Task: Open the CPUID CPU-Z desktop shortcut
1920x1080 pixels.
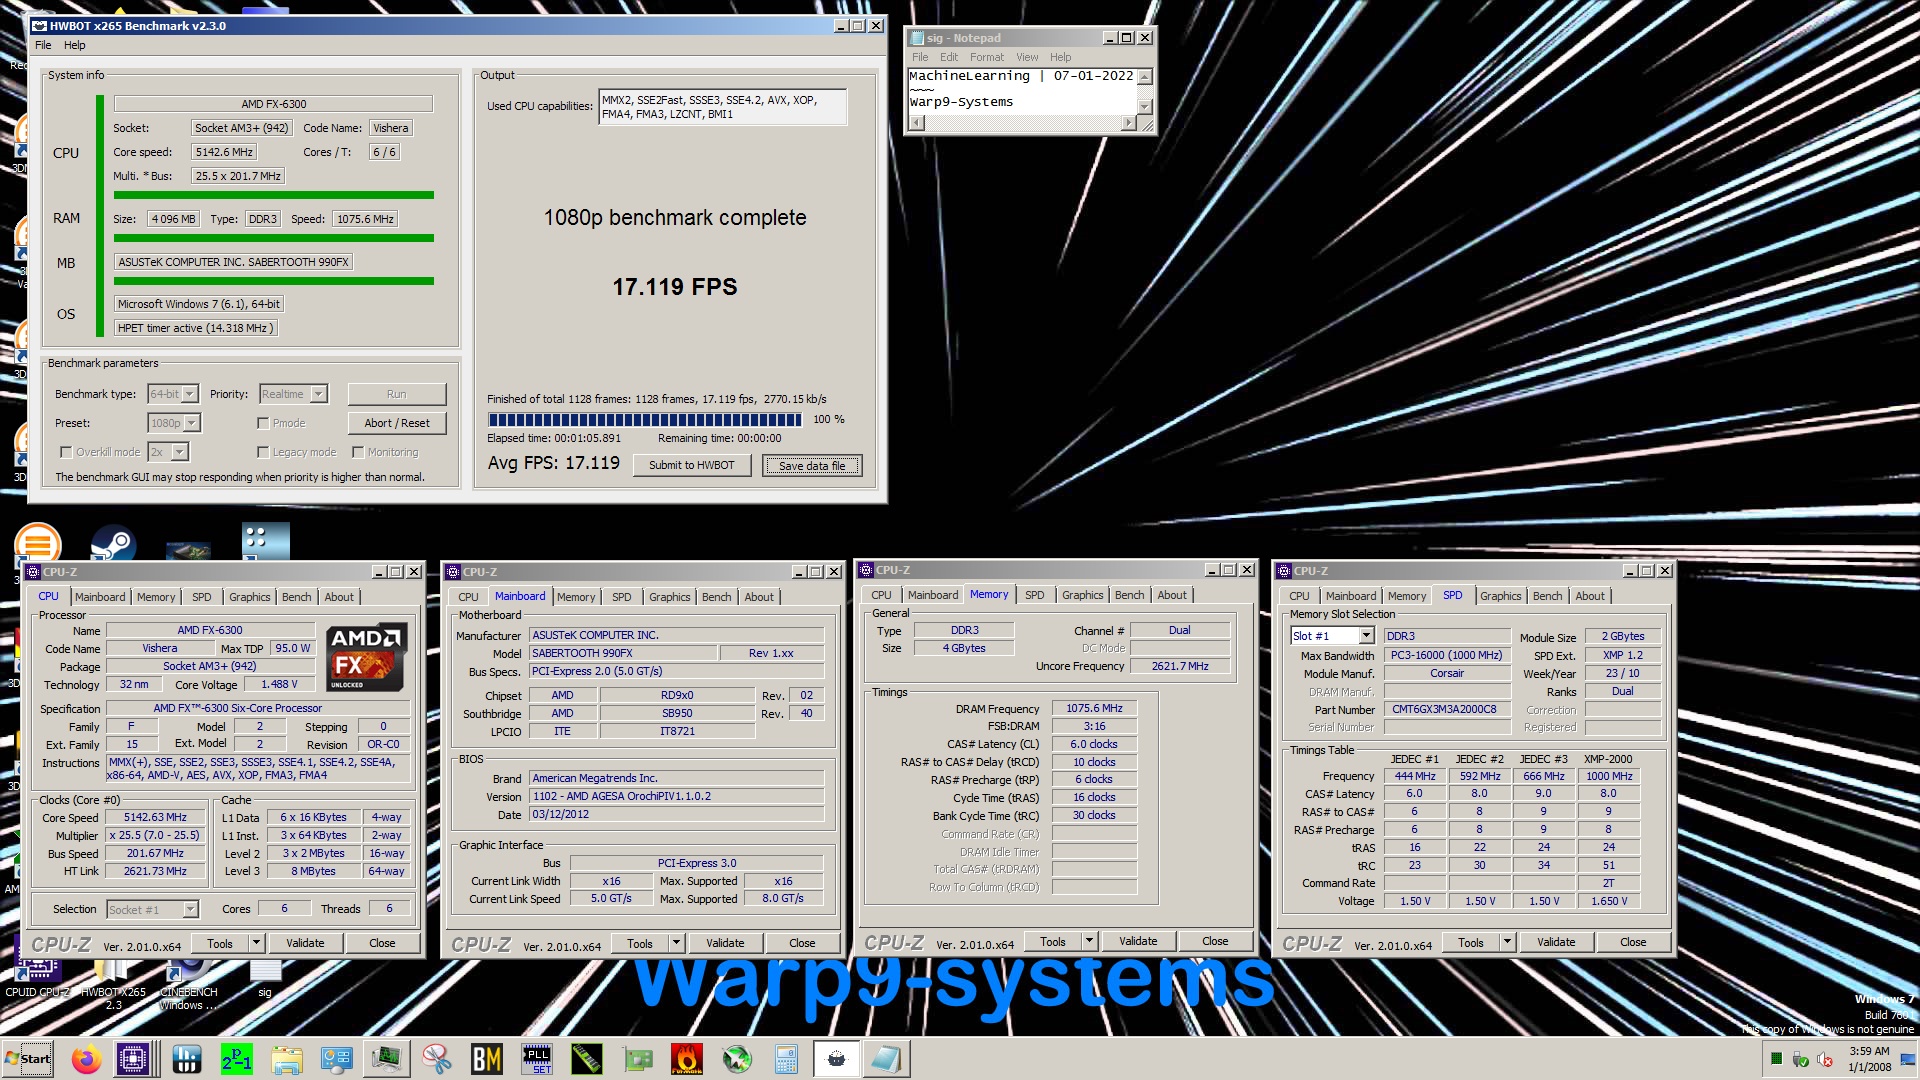Action: [x=37, y=978]
